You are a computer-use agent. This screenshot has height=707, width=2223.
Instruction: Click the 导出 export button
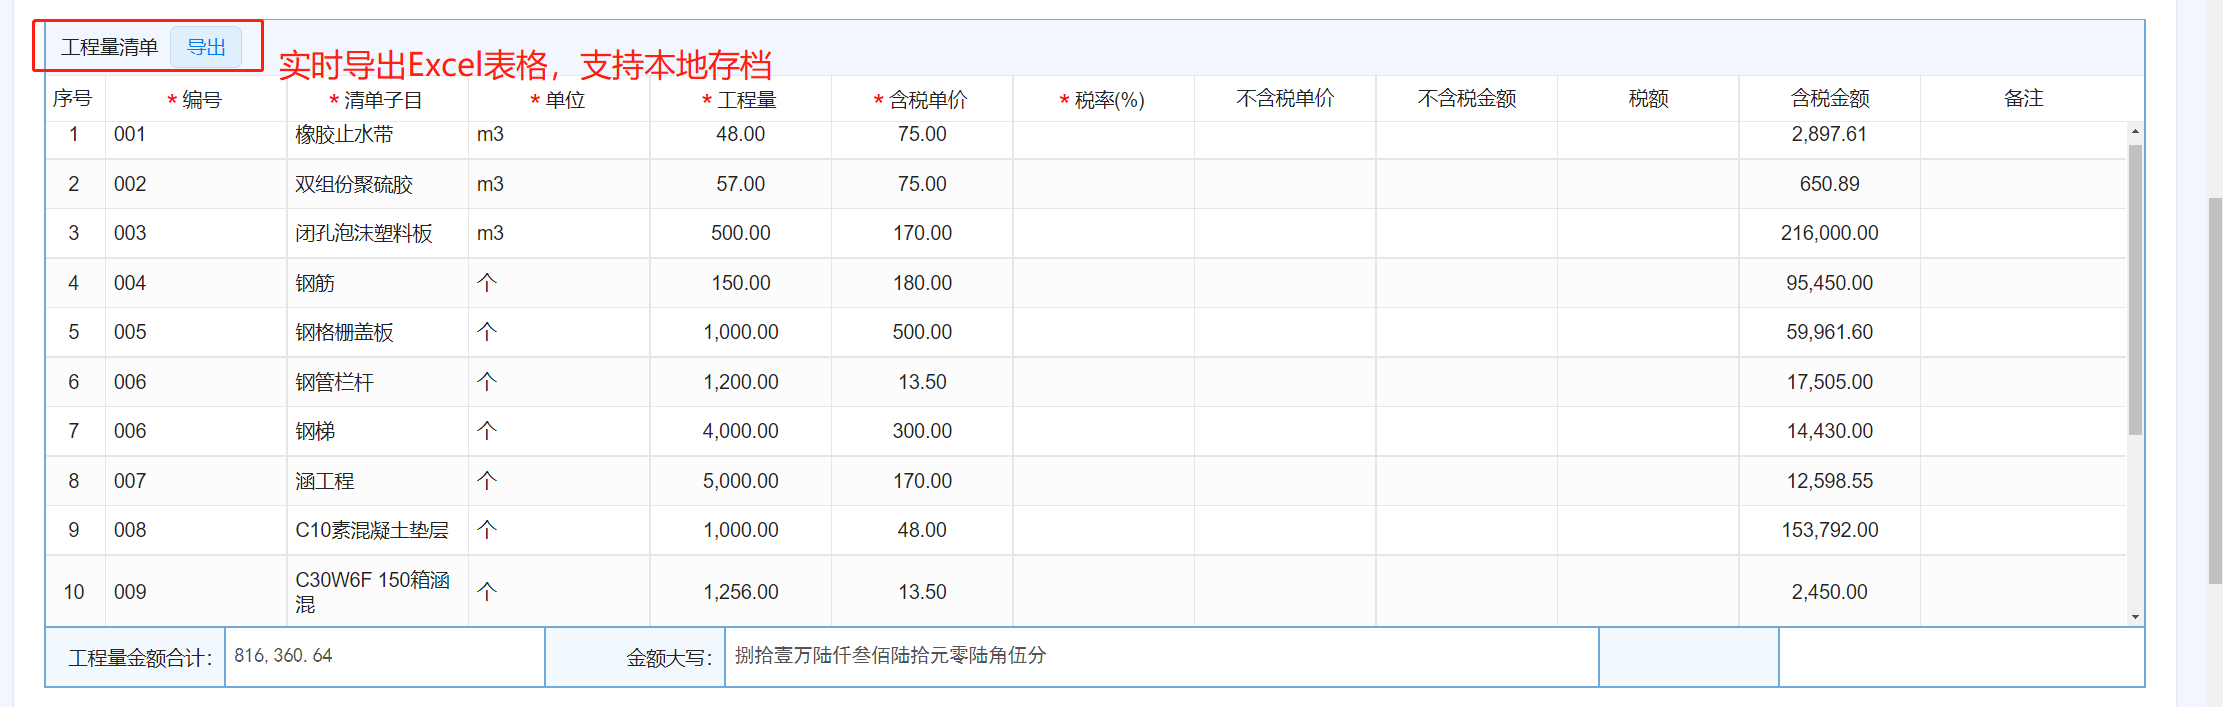pos(206,47)
